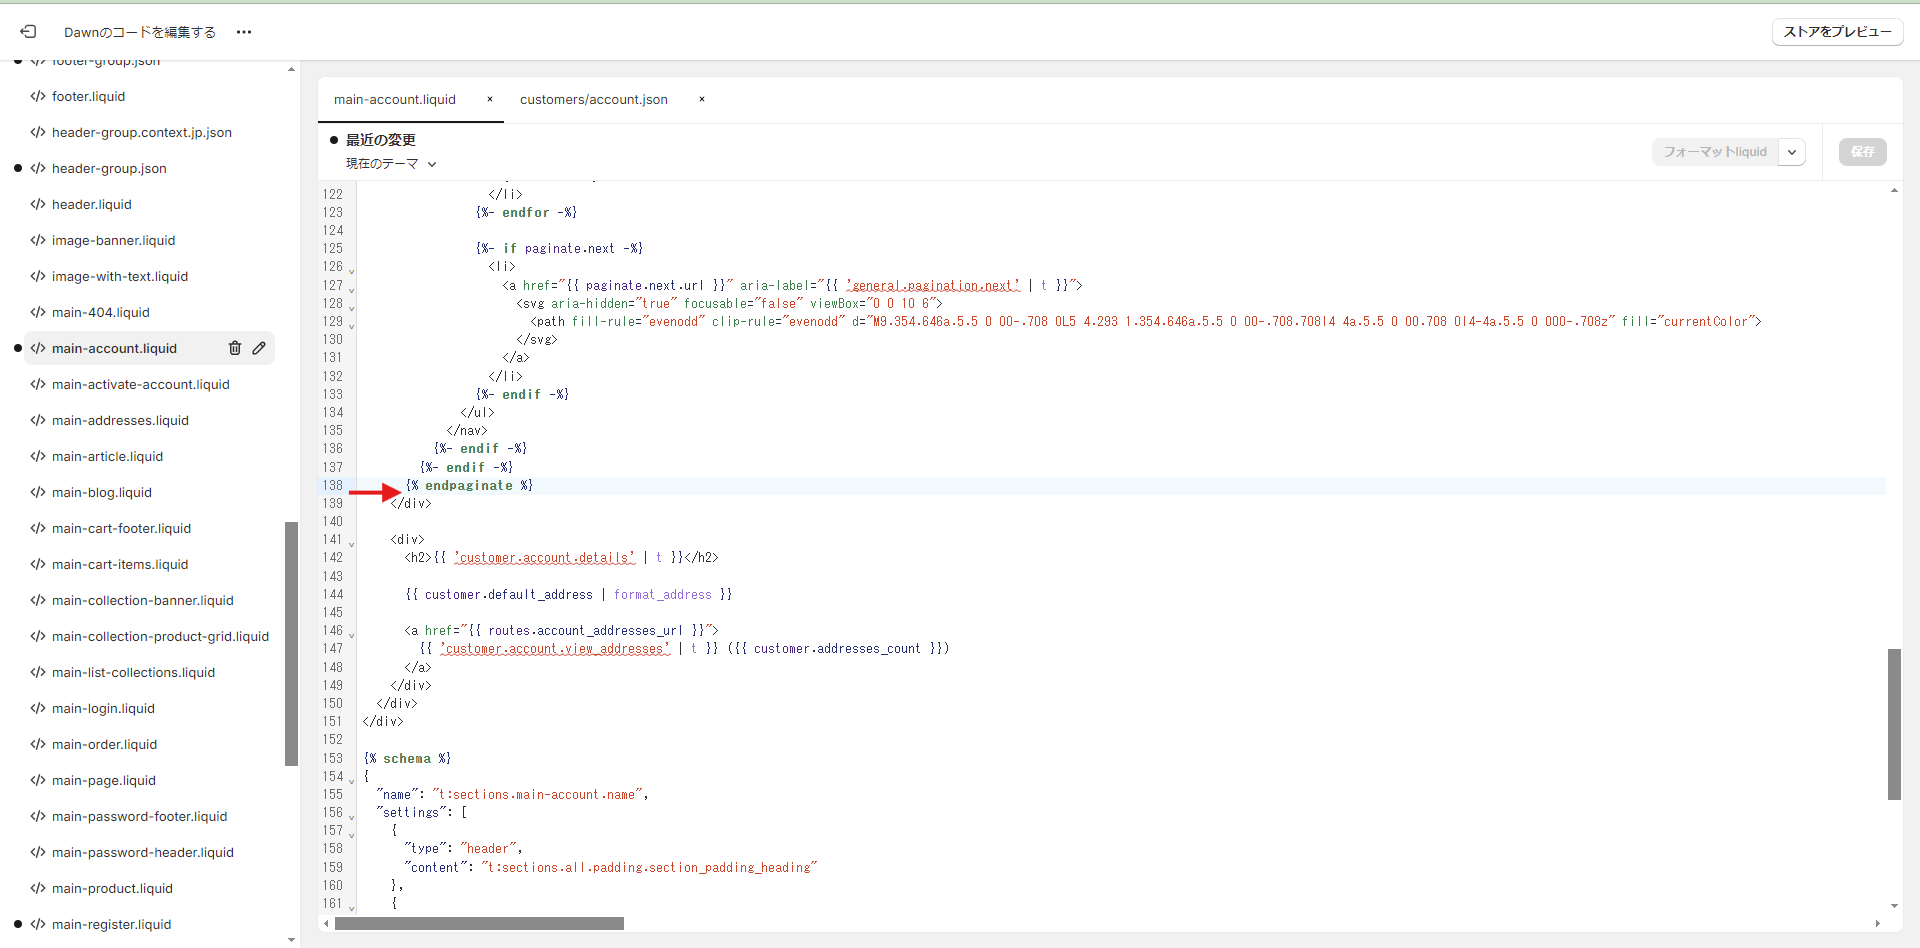Open main-order.liquid file
Image resolution: width=1920 pixels, height=948 pixels.
tap(104, 744)
